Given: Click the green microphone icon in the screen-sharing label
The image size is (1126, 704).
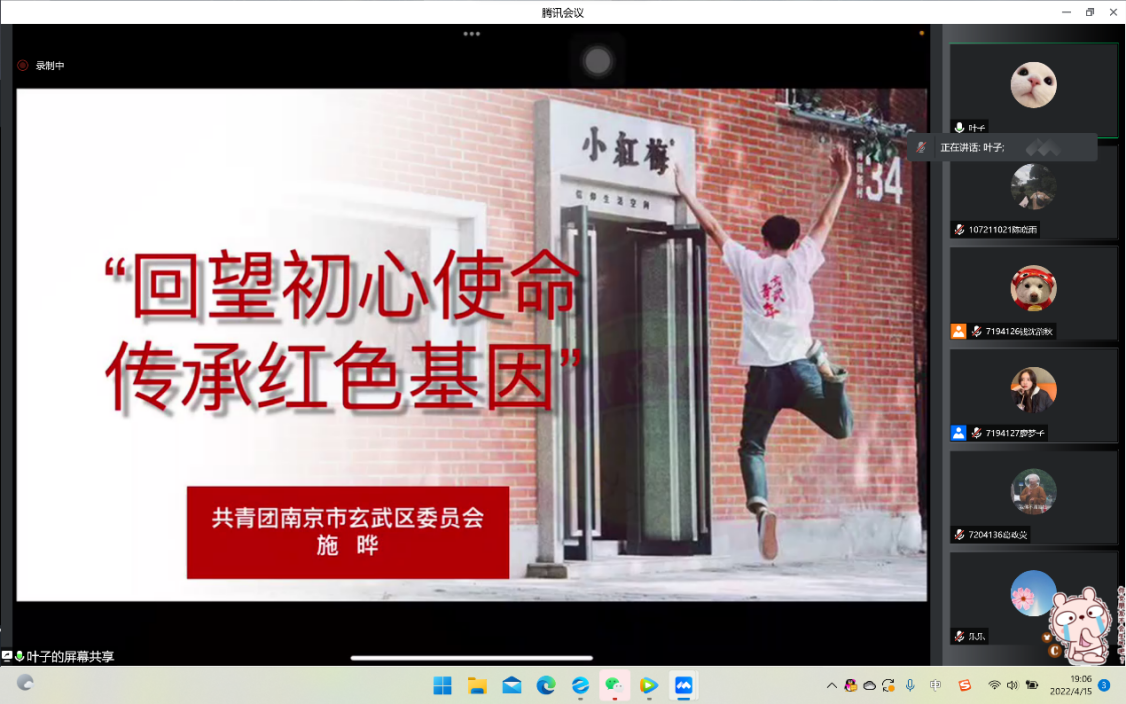Looking at the screenshot, I should (19, 657).
